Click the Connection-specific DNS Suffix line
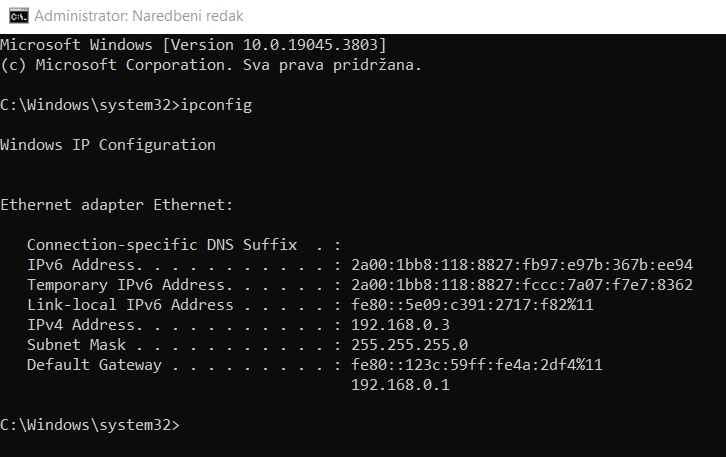726x457 pixels. pyautogui.click(x=184, y=245)
